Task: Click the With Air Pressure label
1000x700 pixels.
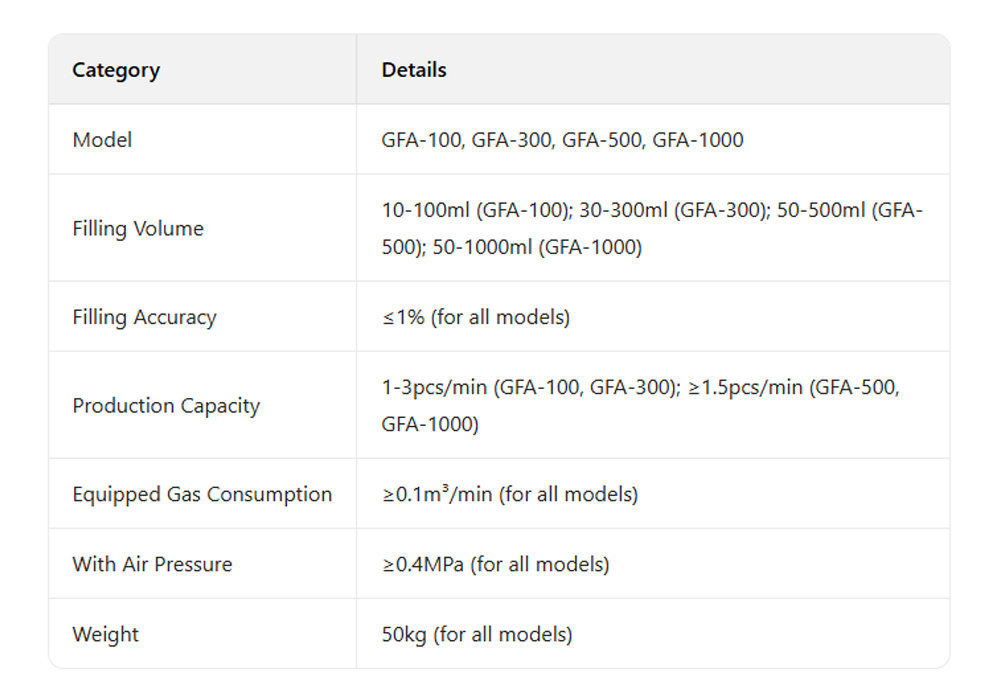Action: [x=152, y=564]
